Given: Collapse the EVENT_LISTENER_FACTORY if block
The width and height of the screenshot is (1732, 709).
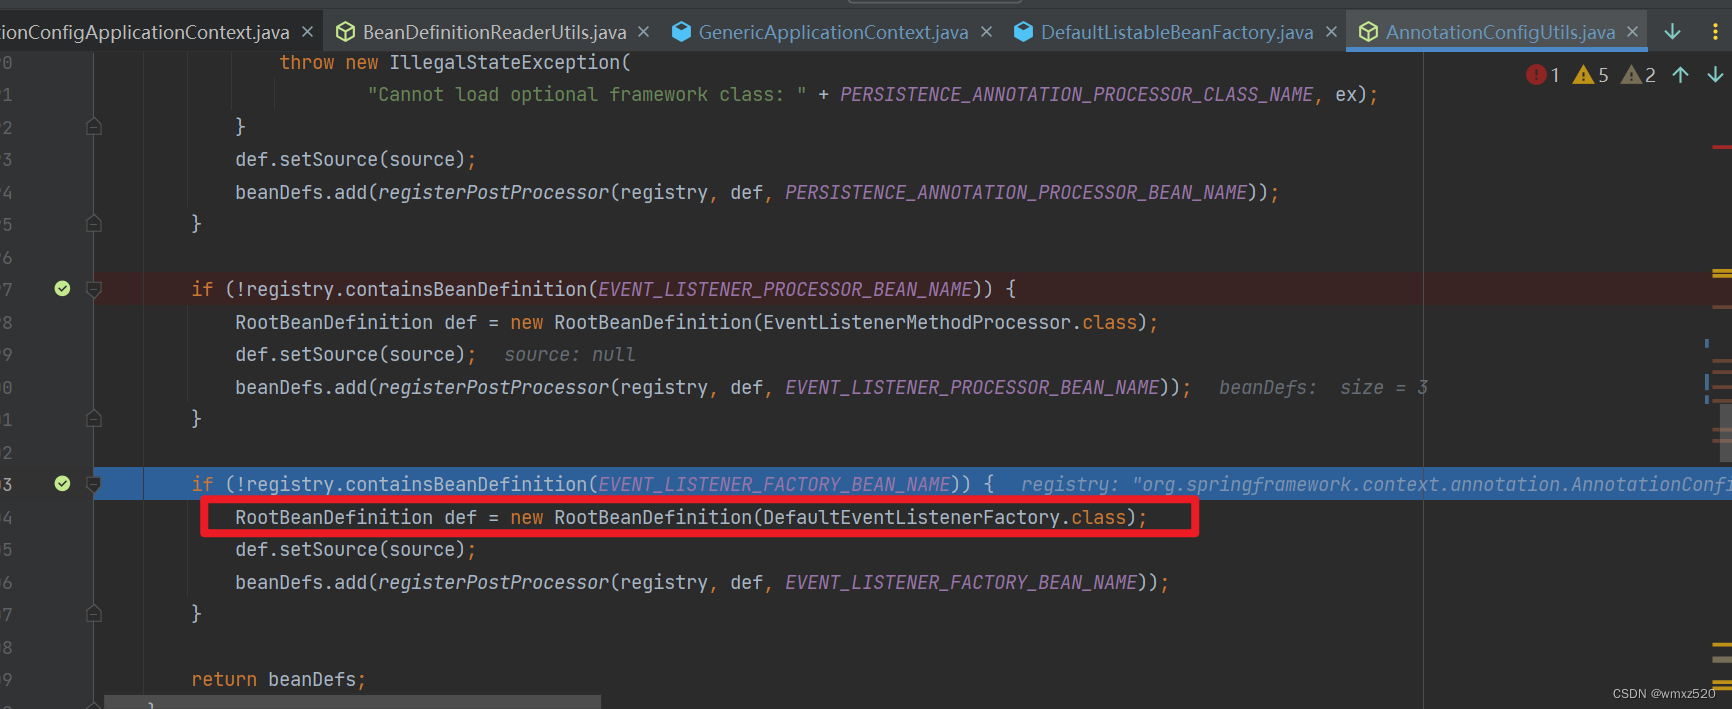Looking at the screenshot, I should coord(94,485).
